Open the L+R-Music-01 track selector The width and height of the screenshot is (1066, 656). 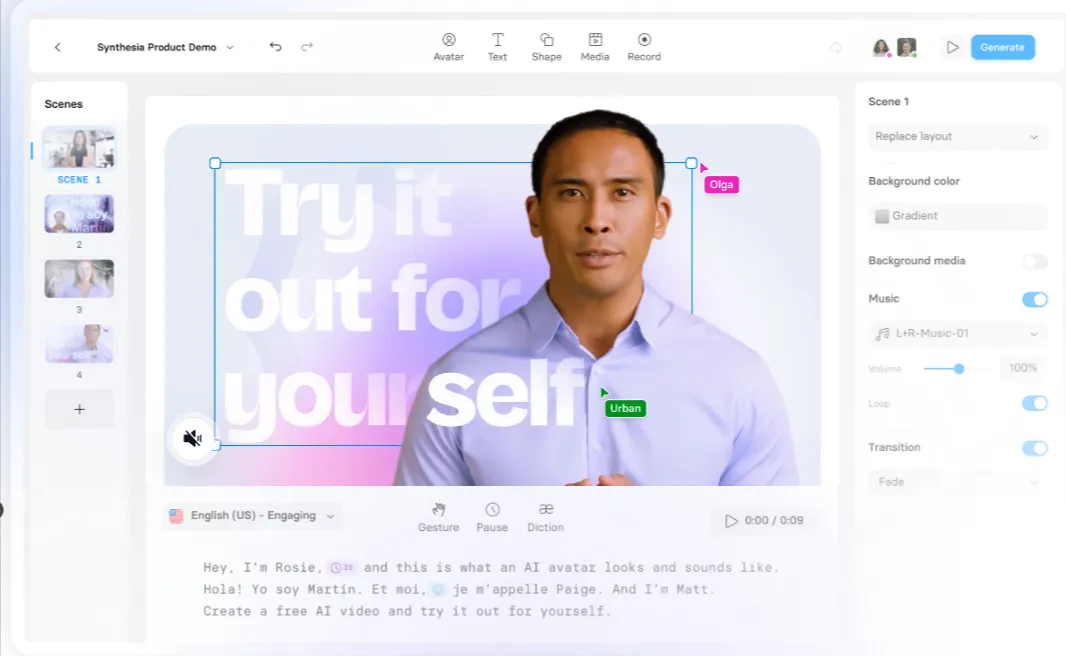956,333
